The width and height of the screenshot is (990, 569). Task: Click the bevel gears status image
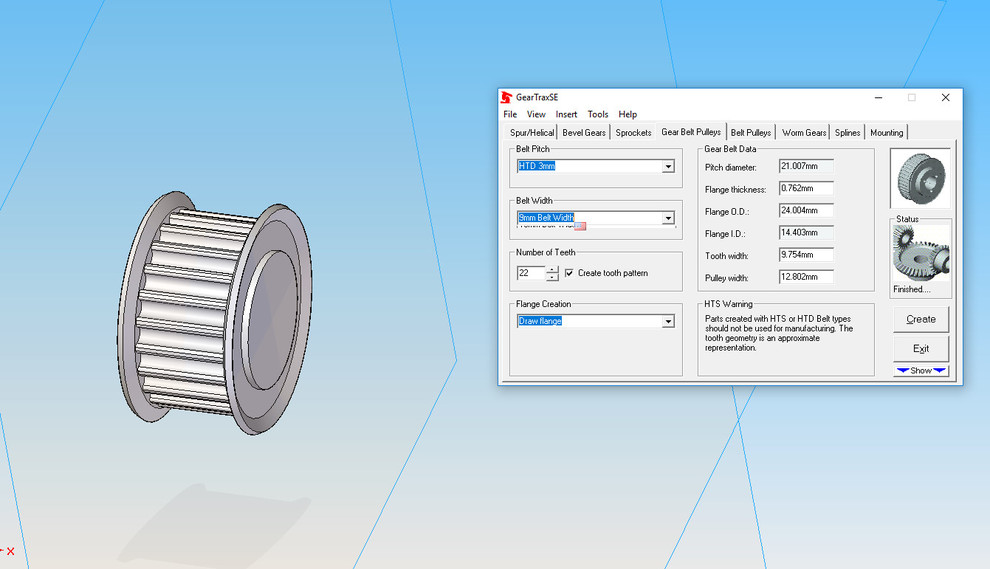click(920, 254)
